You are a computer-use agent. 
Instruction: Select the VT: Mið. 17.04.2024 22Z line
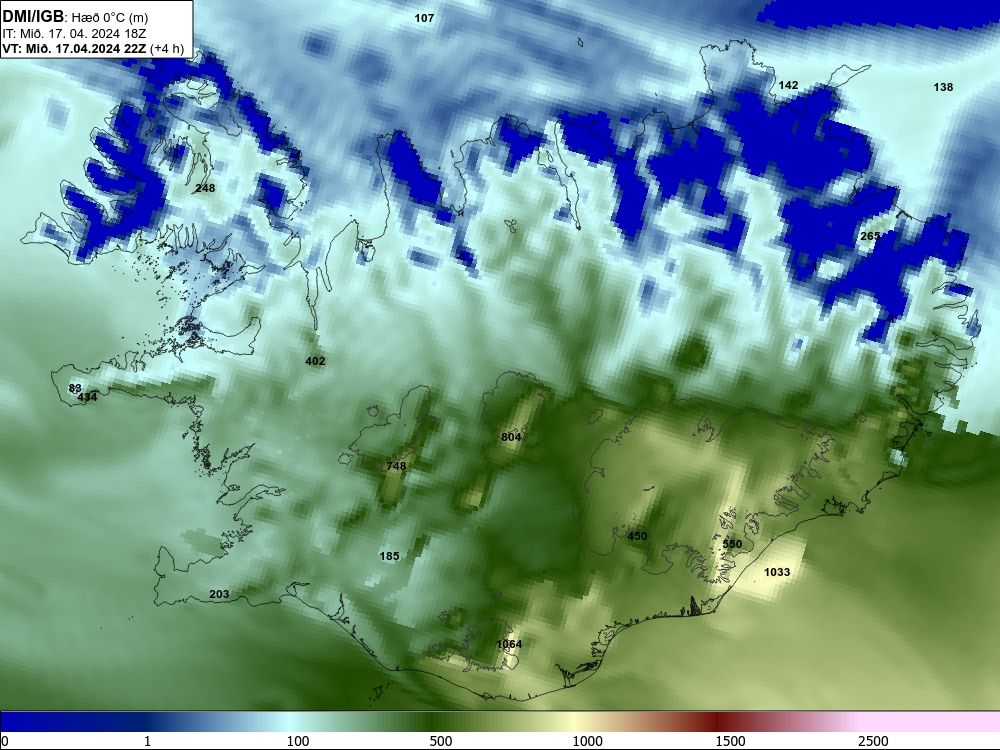click(x=74, y=48)
